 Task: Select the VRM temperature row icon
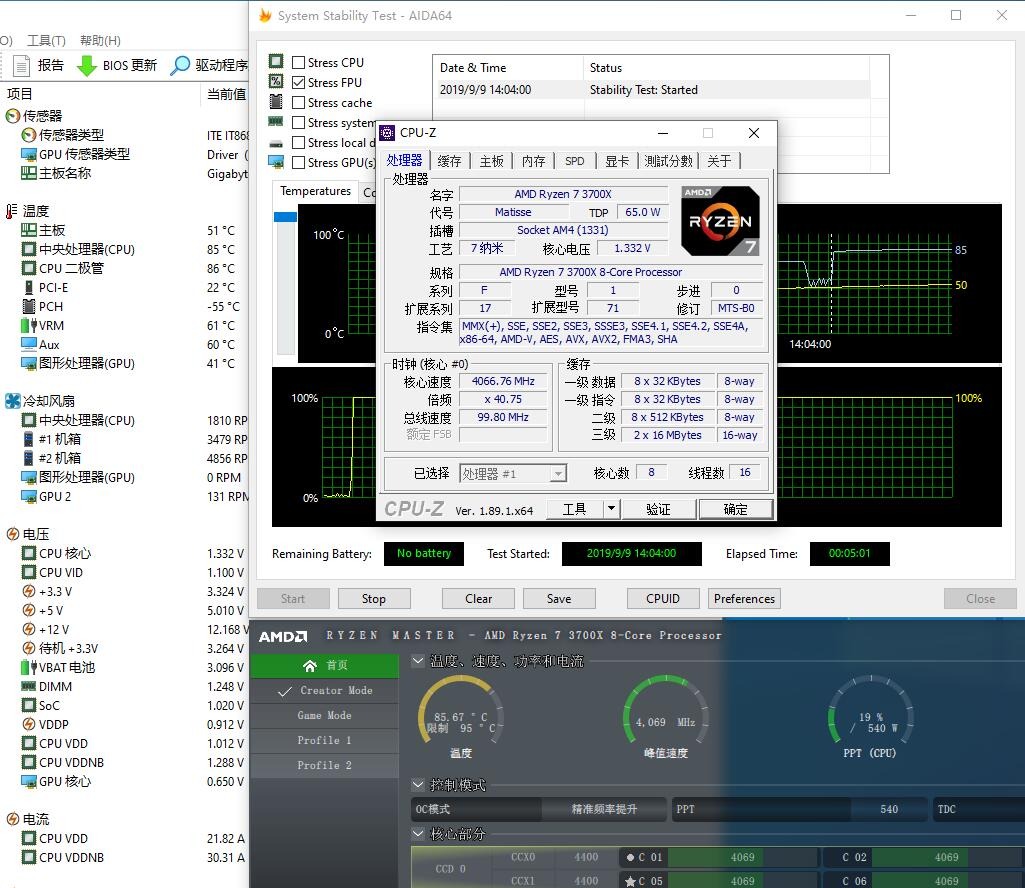click(29, 325)
